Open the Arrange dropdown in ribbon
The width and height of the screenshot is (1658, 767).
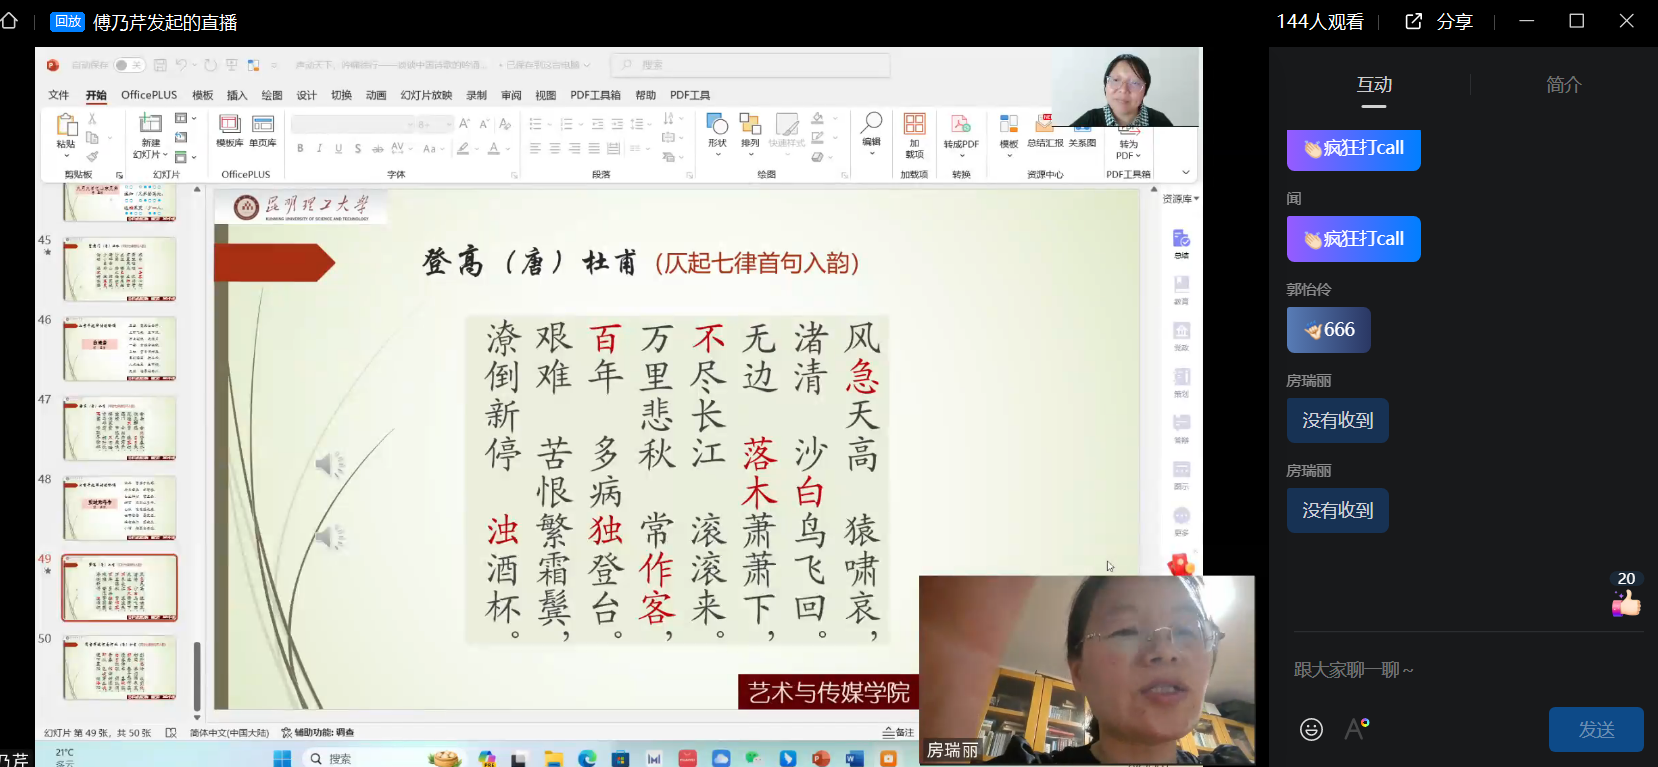point(750,130)
